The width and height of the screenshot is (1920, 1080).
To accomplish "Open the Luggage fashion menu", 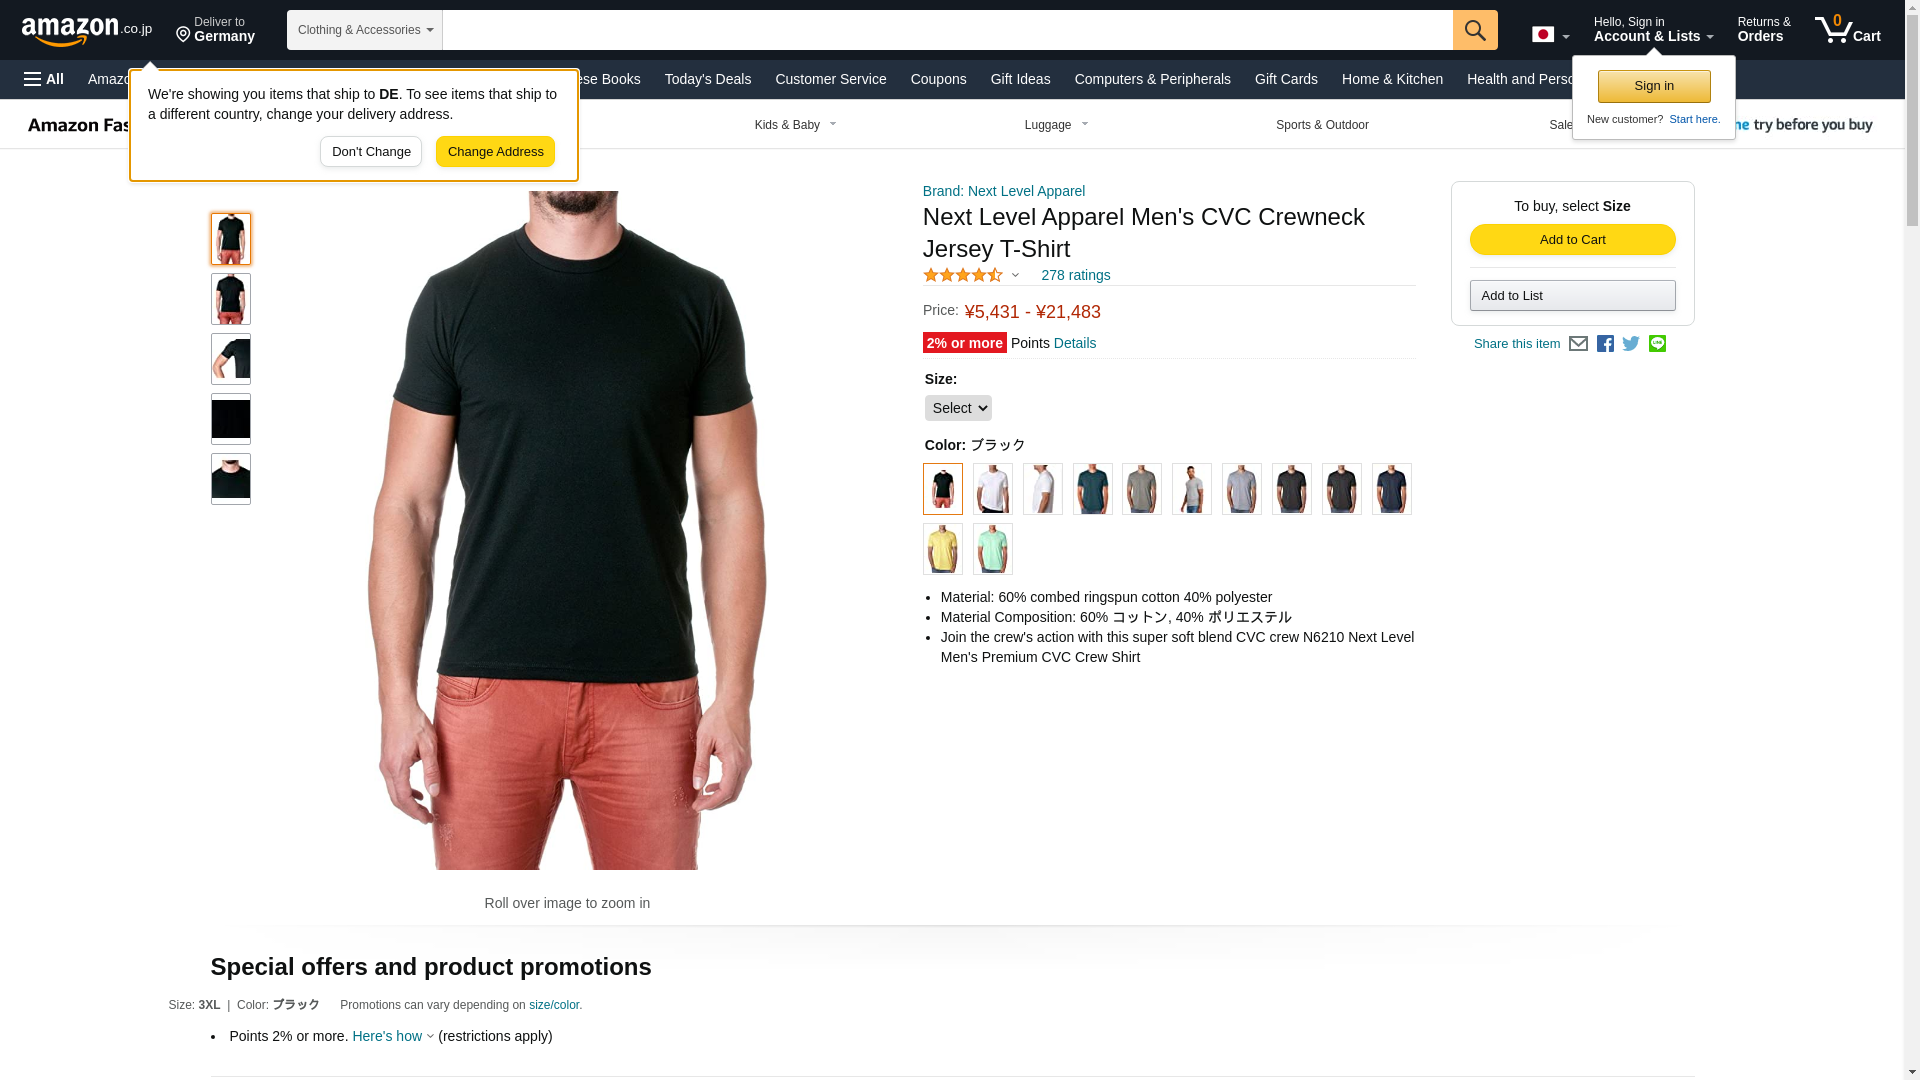I will click(1056, 125).
